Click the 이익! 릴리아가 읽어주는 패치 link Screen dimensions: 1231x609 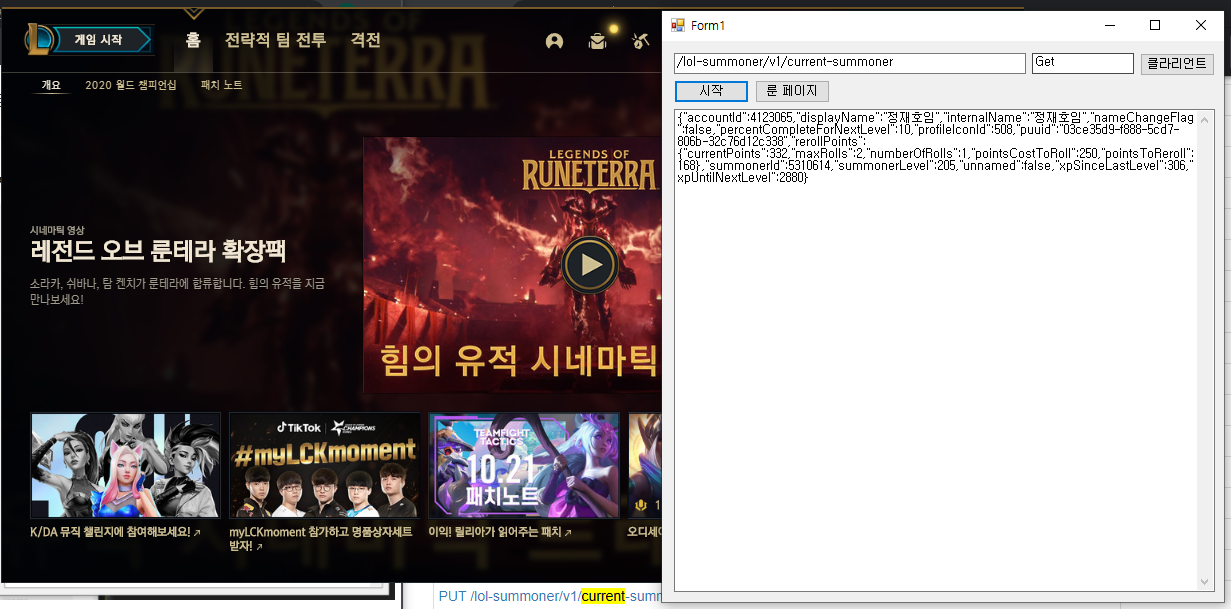[x=500, y=533]
